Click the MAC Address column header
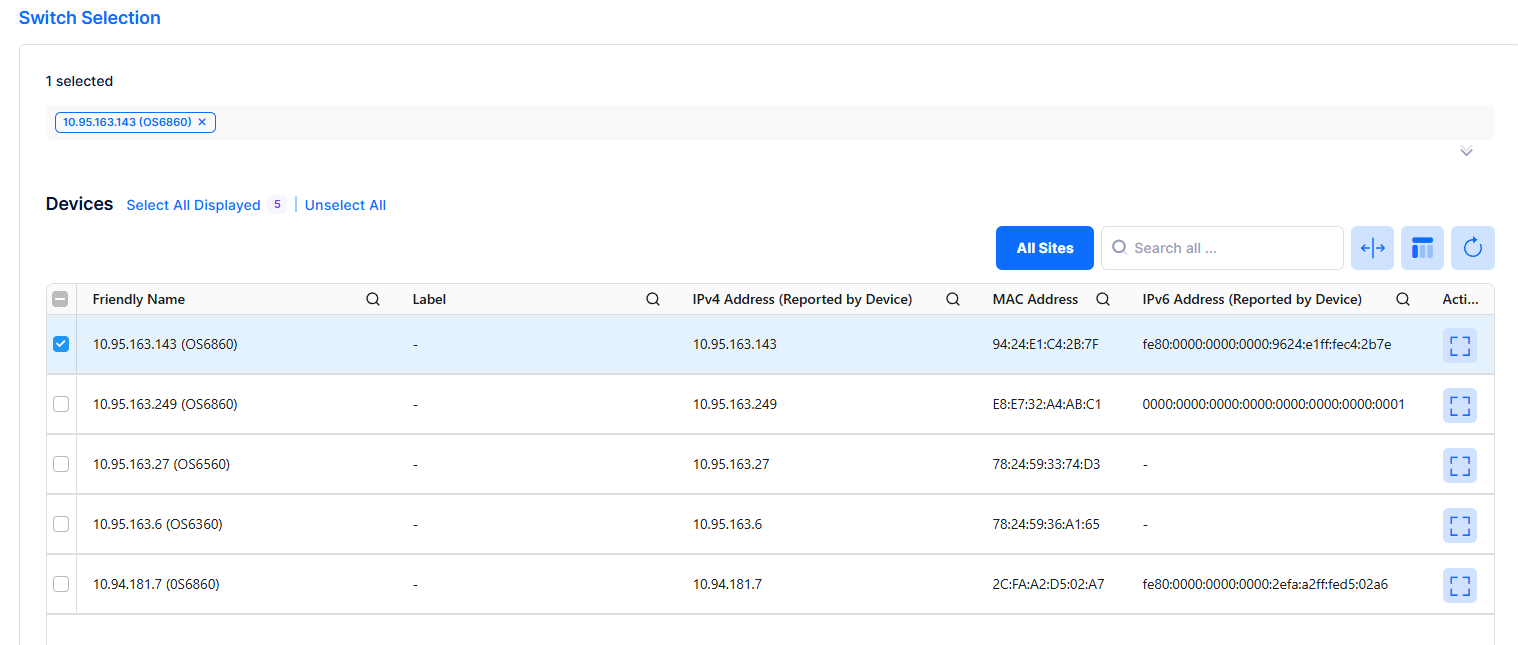Screen dimensions: 1518x645 pyautogui.click(x=1035, y=299)
